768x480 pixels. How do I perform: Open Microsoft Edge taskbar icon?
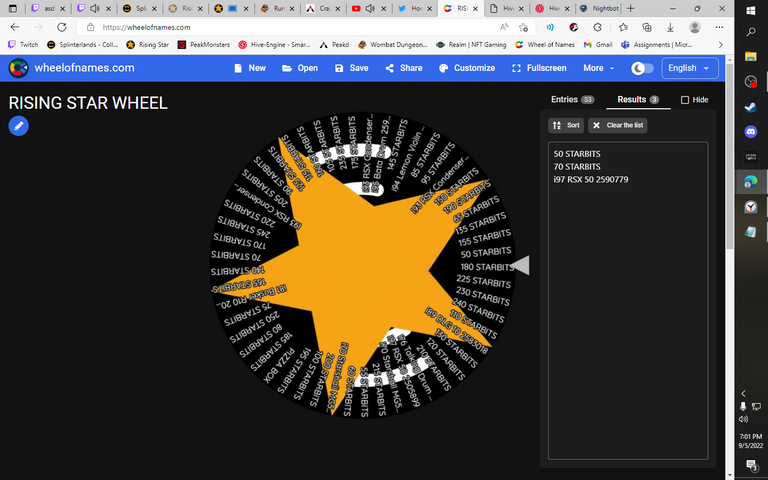pyautogui.click(x=751, y=182)
